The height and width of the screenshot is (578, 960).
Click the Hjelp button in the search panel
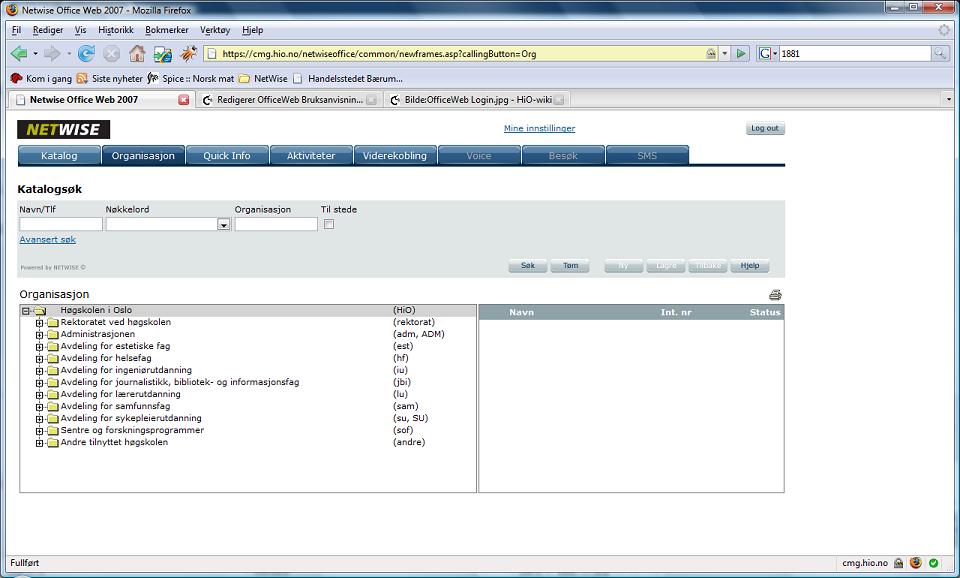[x=750, y=266]
